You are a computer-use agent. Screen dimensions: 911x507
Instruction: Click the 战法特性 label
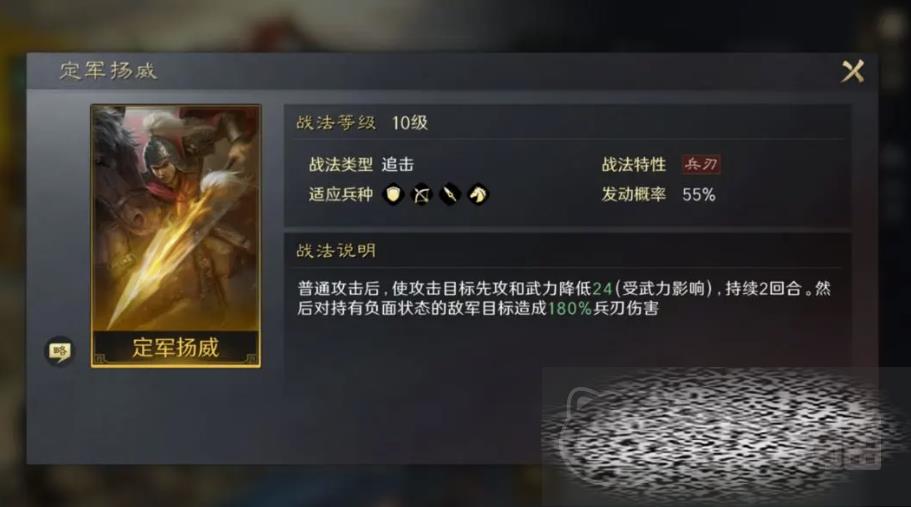pos(633,164)
